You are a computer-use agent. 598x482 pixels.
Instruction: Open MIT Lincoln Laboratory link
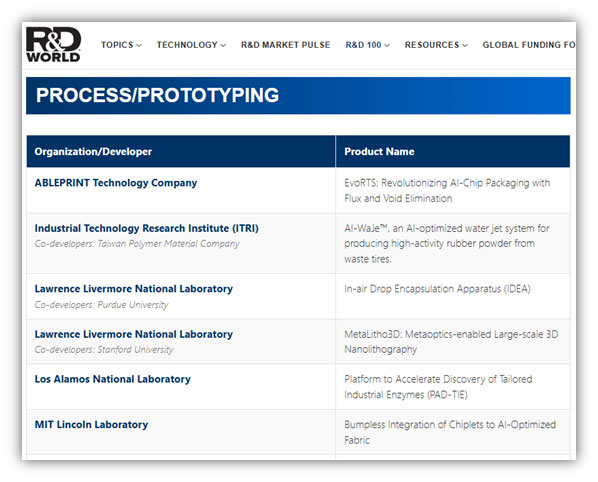91,424
